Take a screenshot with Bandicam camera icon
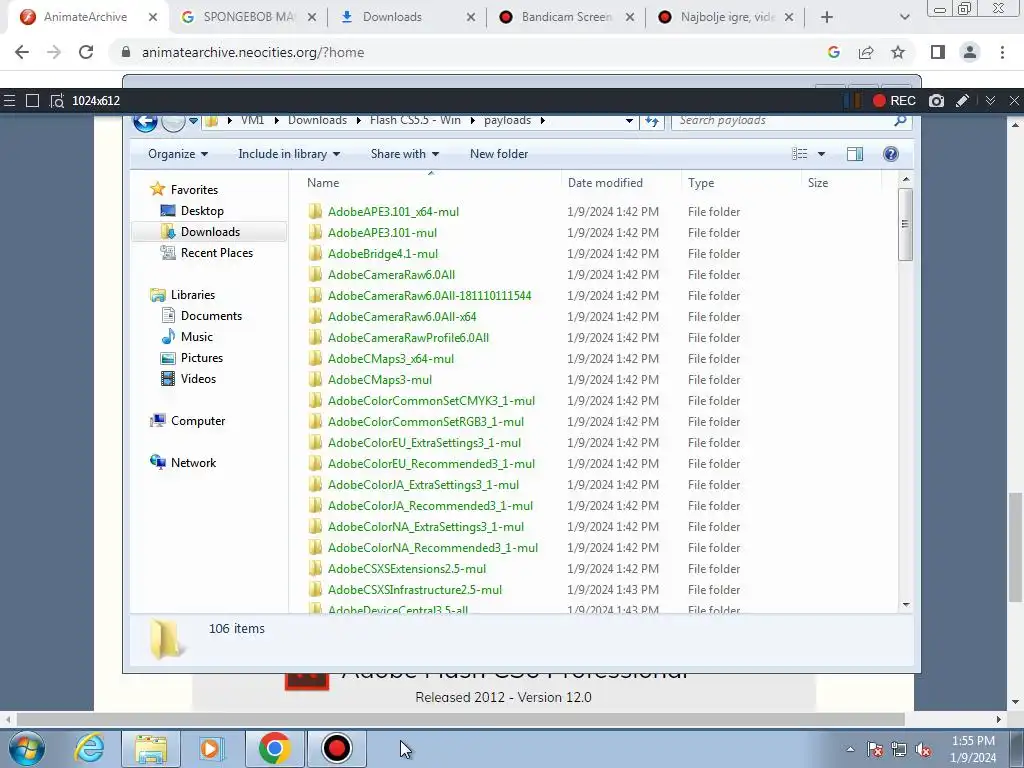The width and height of the screenshot is (1024, 768). point(936,101)
